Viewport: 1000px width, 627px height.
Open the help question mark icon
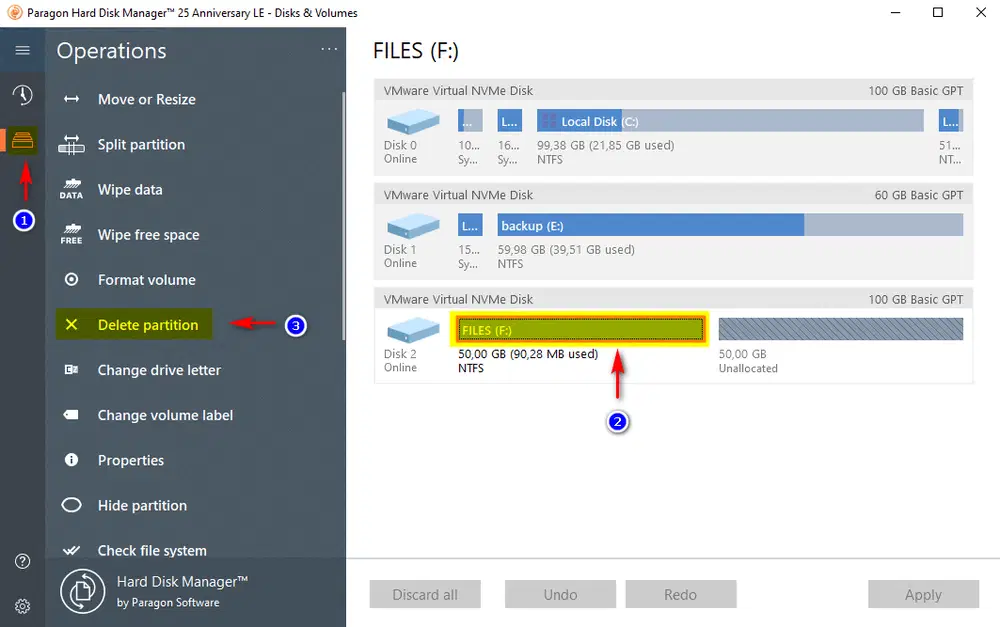(x=22, y=561)
